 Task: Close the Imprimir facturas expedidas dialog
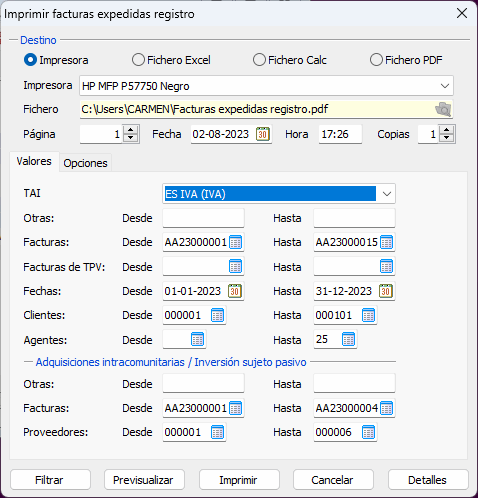(462, 14)
